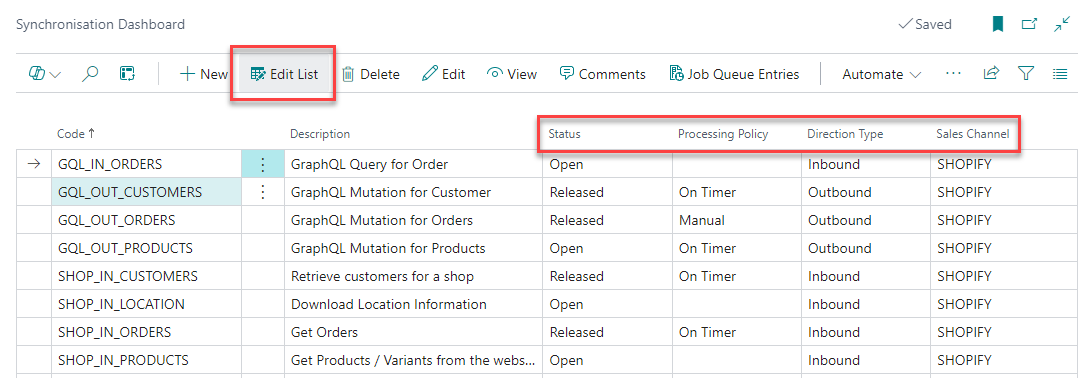Toggle the filter pane funnel icon

coord(1026,74)
